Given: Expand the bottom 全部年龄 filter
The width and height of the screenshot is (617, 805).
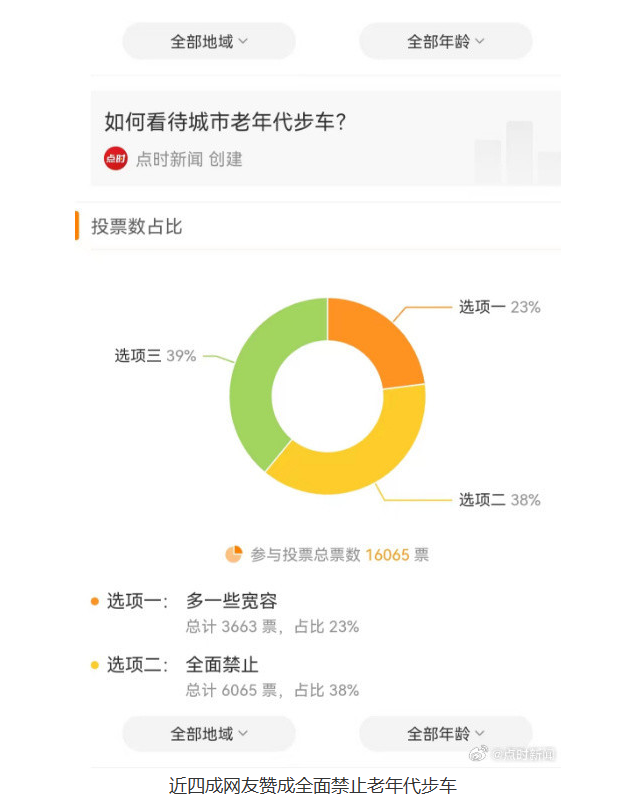Looking at the screenshot, I should [x=445, y=733].
